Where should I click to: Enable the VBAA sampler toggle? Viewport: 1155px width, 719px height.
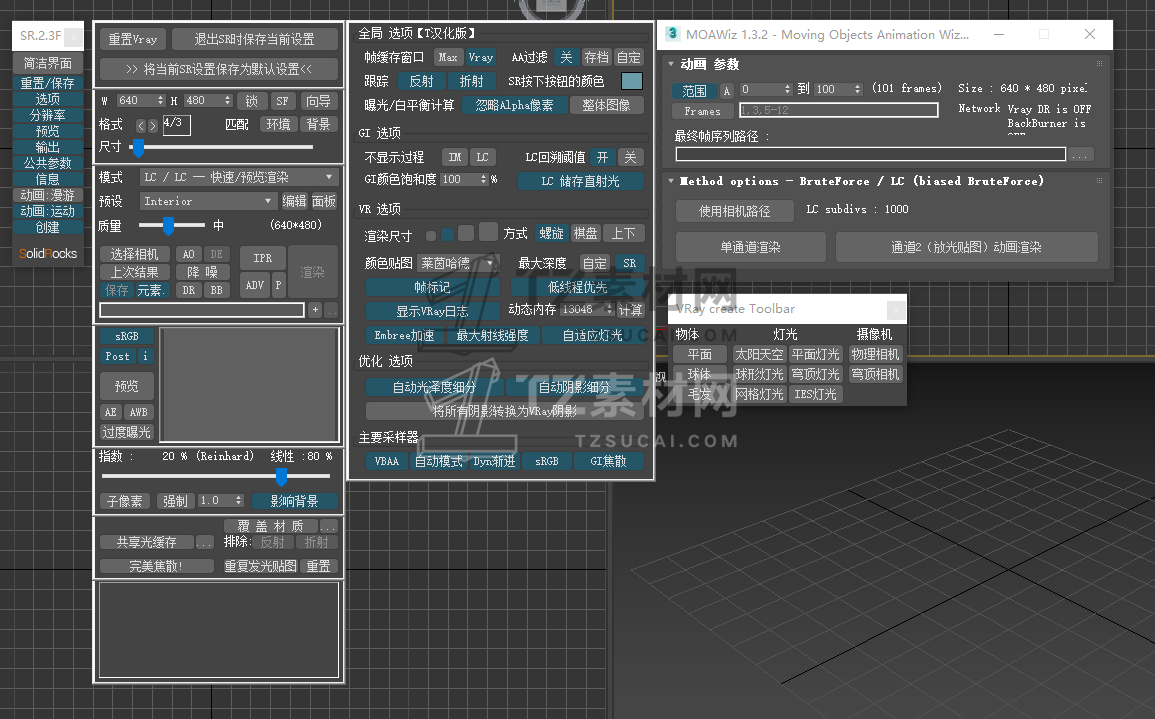pos(386,461)
